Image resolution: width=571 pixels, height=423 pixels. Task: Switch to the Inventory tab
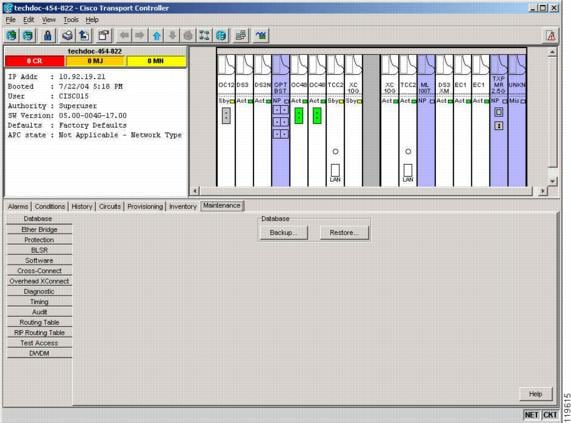[183, 206]
